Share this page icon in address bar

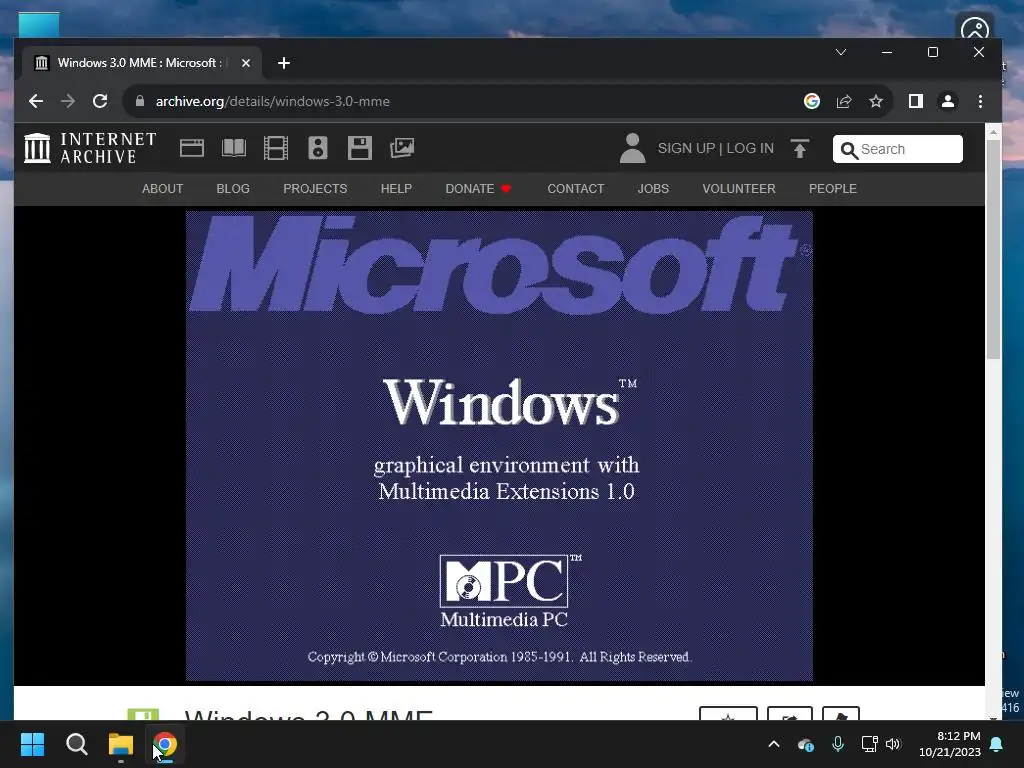pyautogui.click(x=844, y=101)
